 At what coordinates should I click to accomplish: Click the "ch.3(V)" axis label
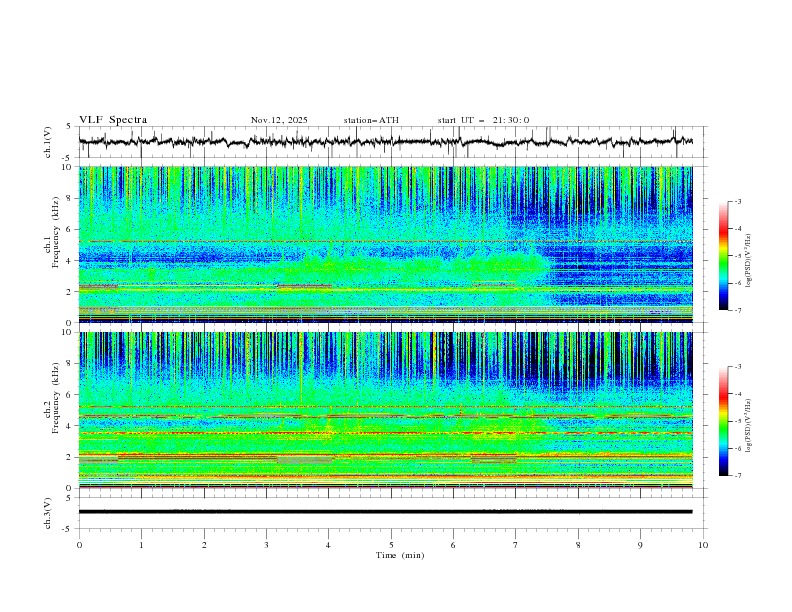coord(48,513)
